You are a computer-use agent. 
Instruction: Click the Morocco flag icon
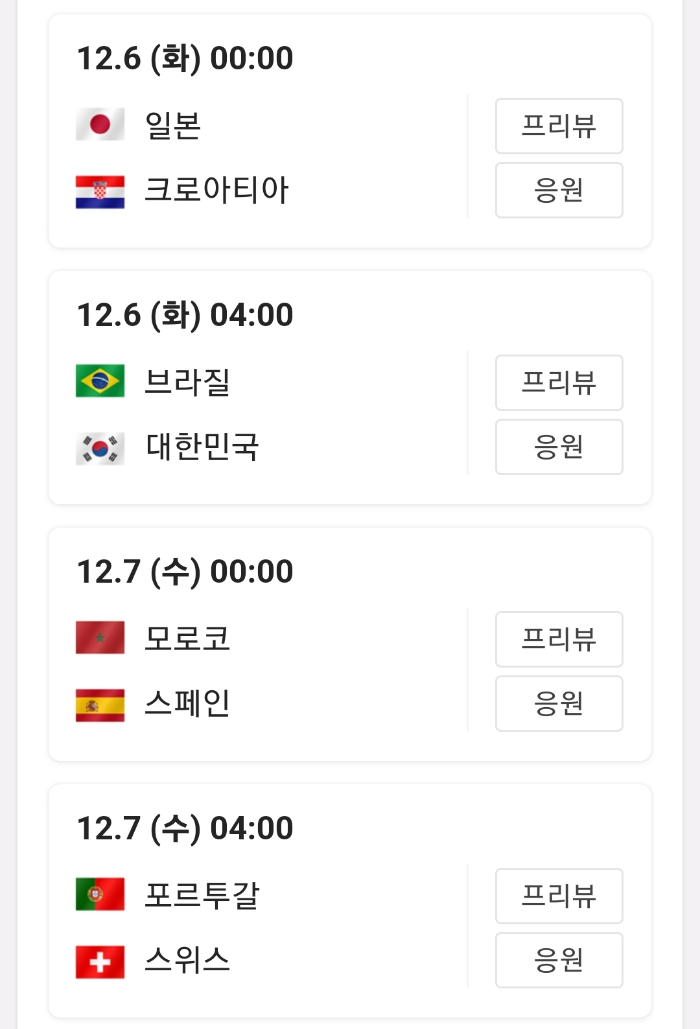99,639
